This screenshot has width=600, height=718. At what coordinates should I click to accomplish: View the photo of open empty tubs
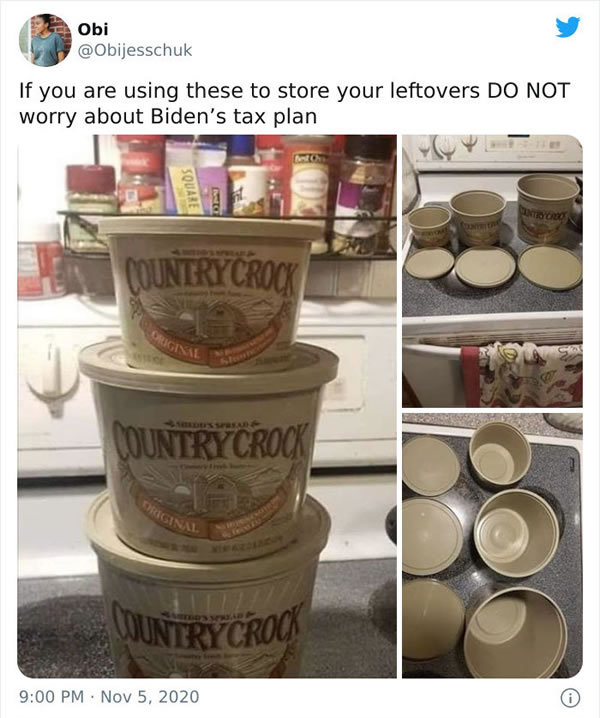click(492, 546)
